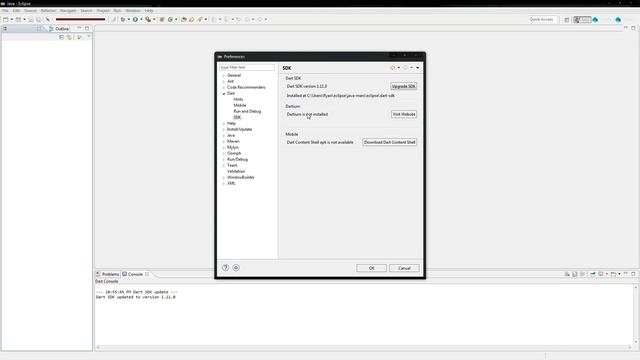This screenshot has width=640, height=360.
Task: Open the File menu
Action: (x=5, y=11)
